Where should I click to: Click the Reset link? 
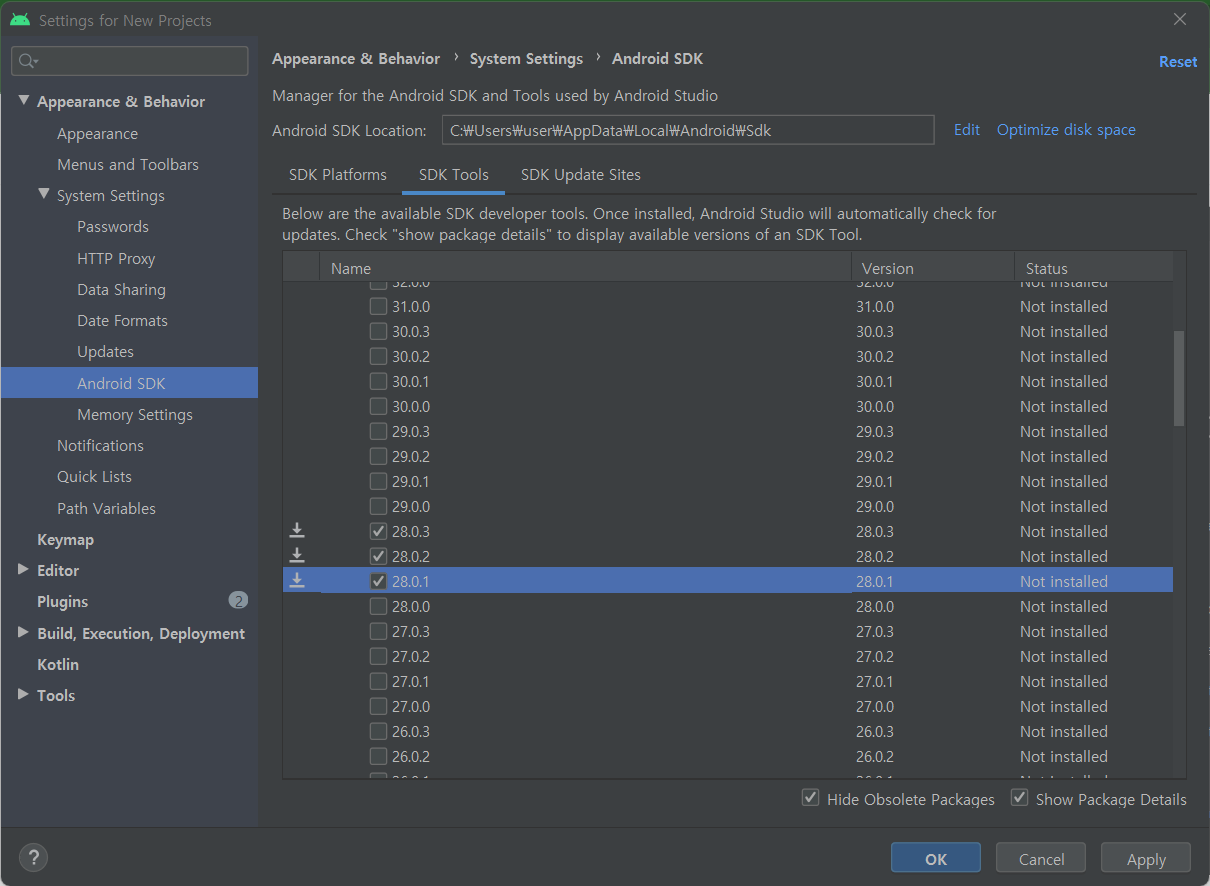click(1178, 62)
